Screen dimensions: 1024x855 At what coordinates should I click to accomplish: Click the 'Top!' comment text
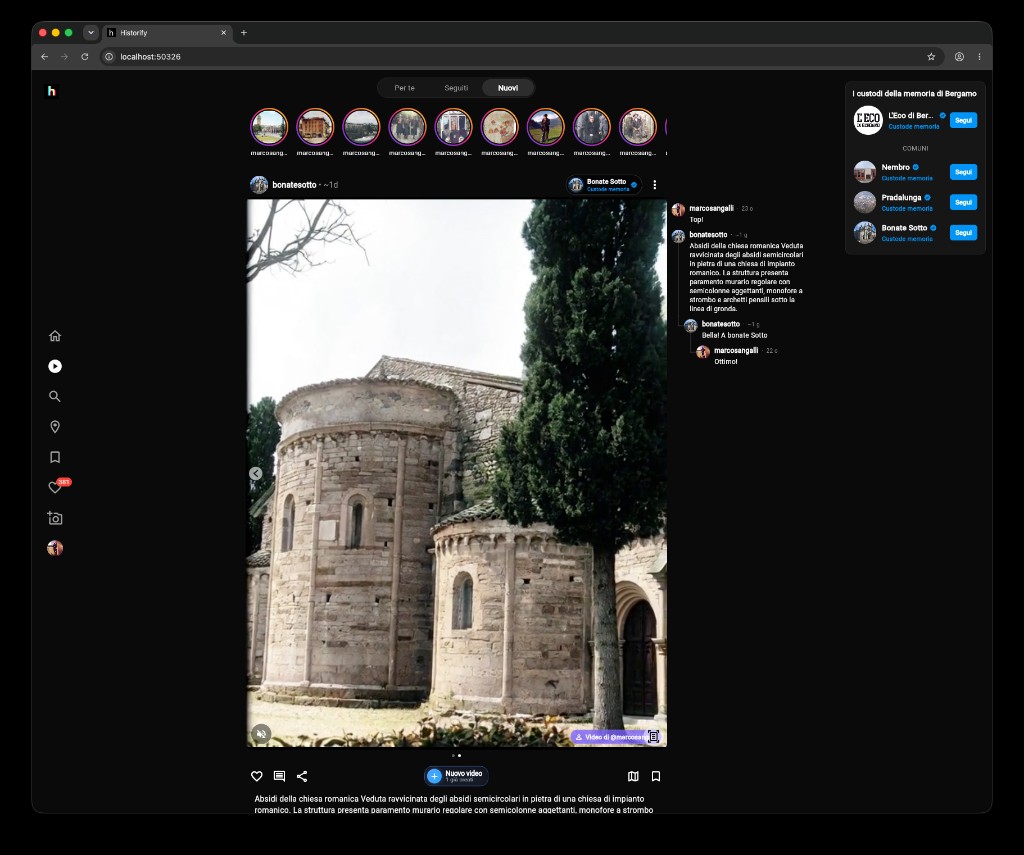coord(696,219)
